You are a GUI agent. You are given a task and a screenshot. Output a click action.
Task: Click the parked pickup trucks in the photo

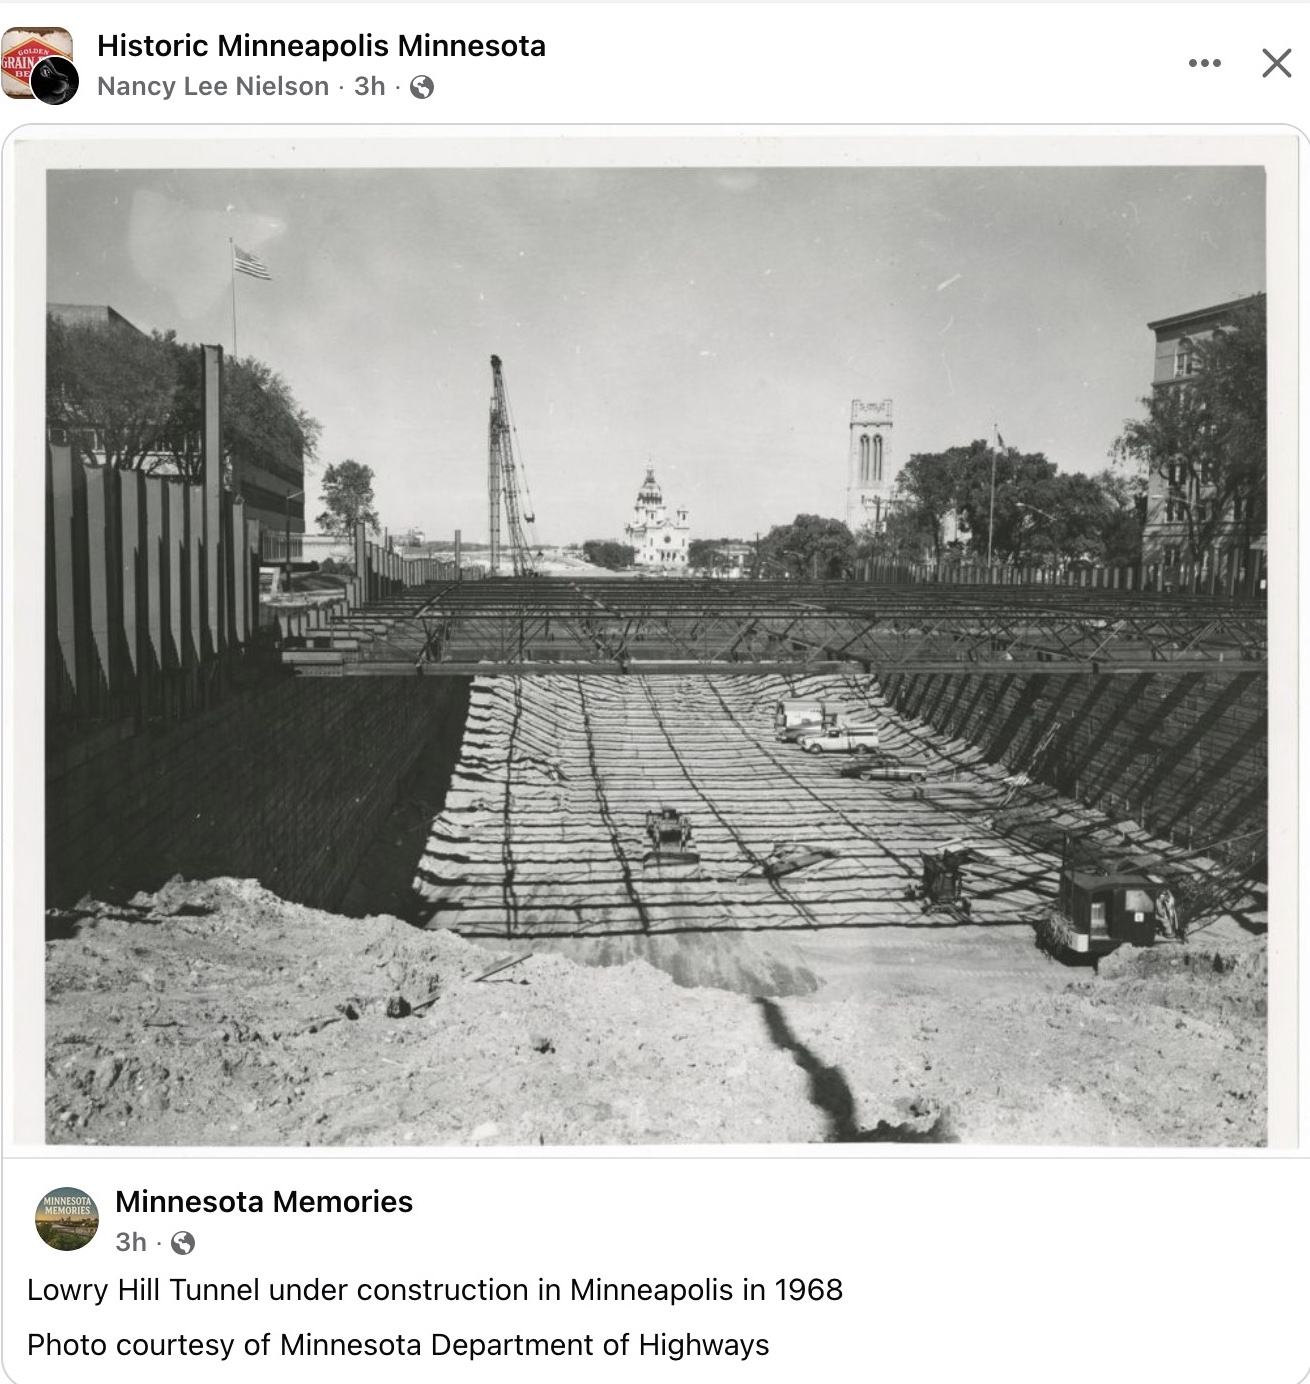[826, 727]
